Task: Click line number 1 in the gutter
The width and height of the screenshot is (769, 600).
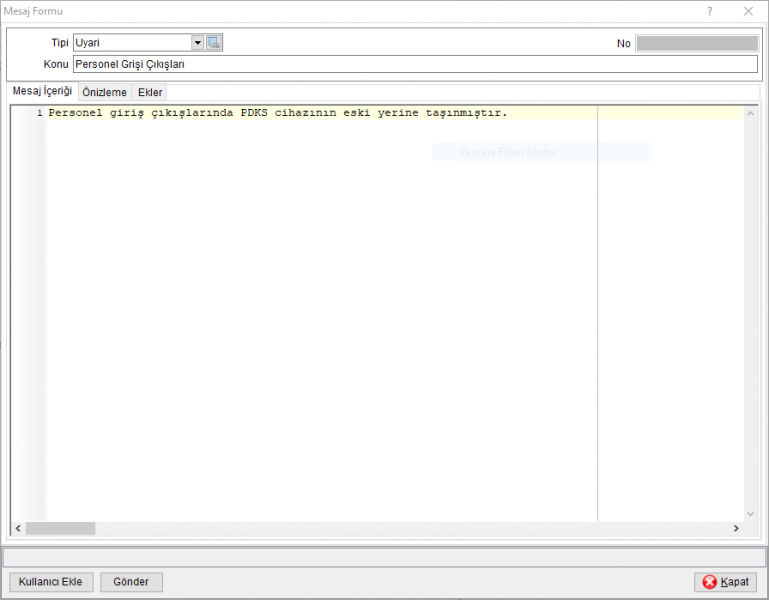Action: click(x=40, y=113)
